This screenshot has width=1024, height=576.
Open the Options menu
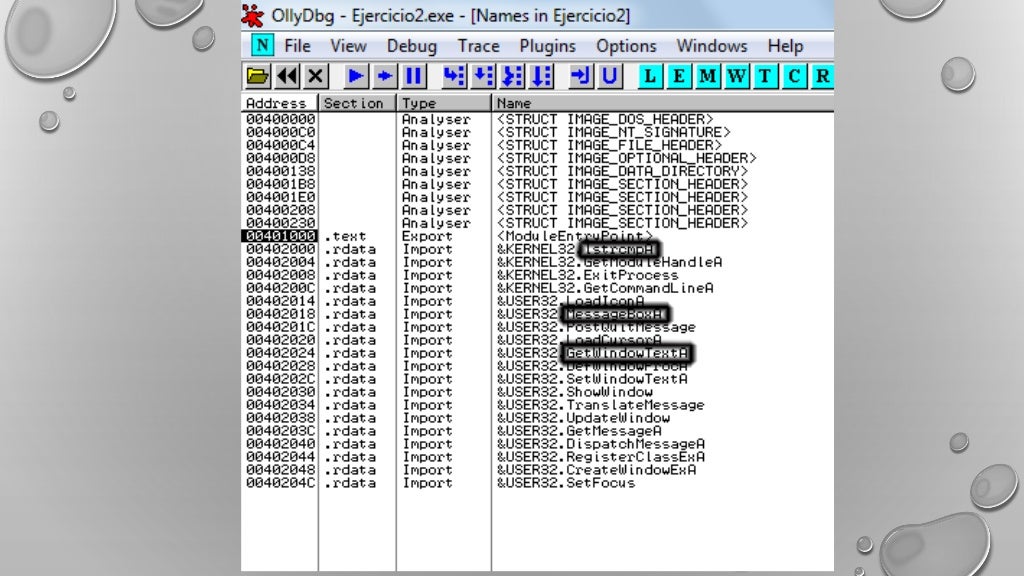pyautogui.click(x=626, y=46)
